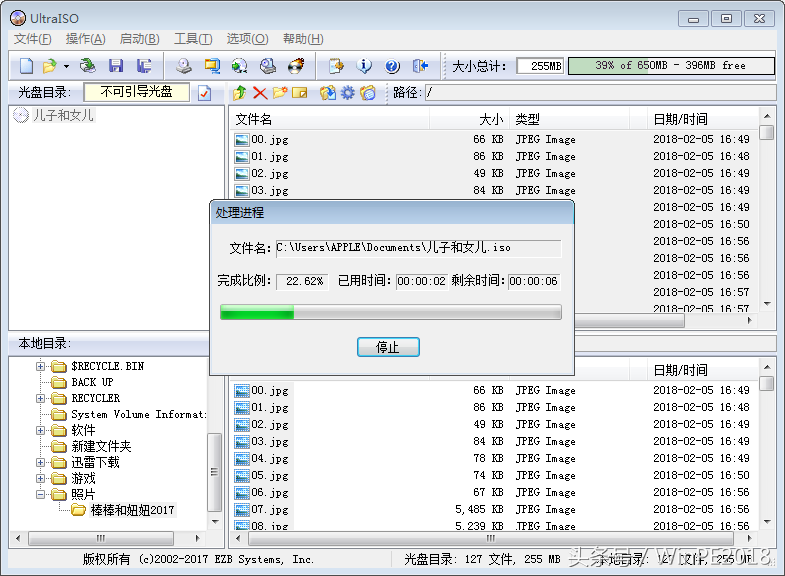The height and width of the screenshot is (576, 785).
Task: Expand the $RECYCLE.BIN folder node
Action: click(x=41, y=366)
